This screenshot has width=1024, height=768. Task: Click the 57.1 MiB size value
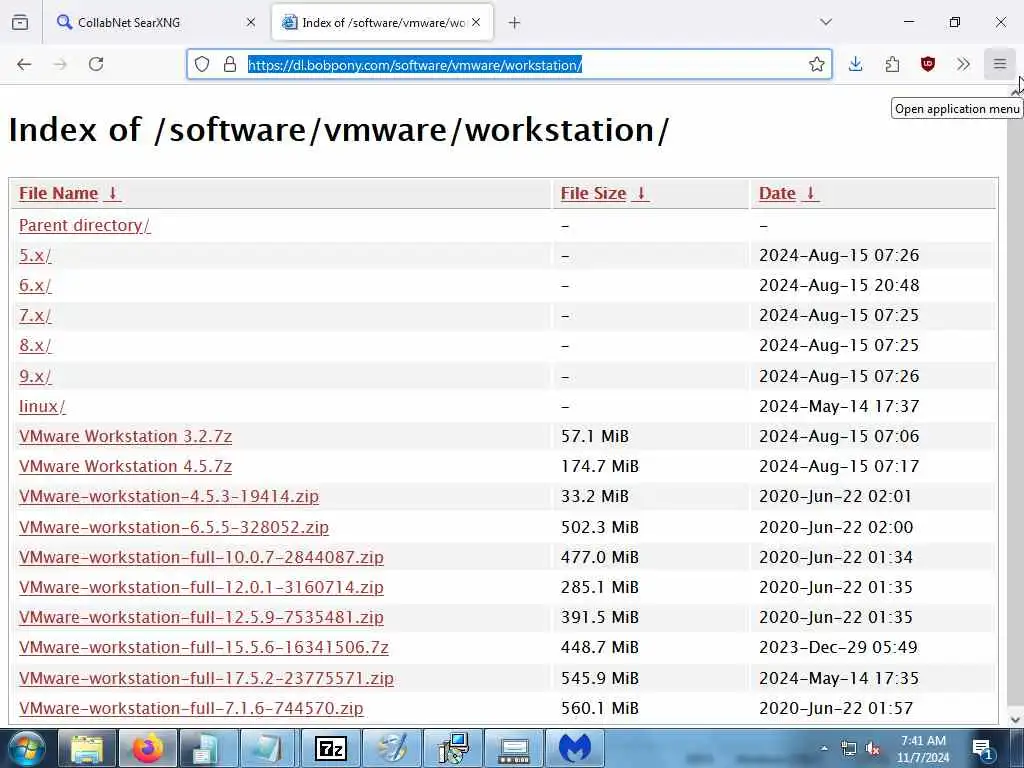[x=595, y=436]
